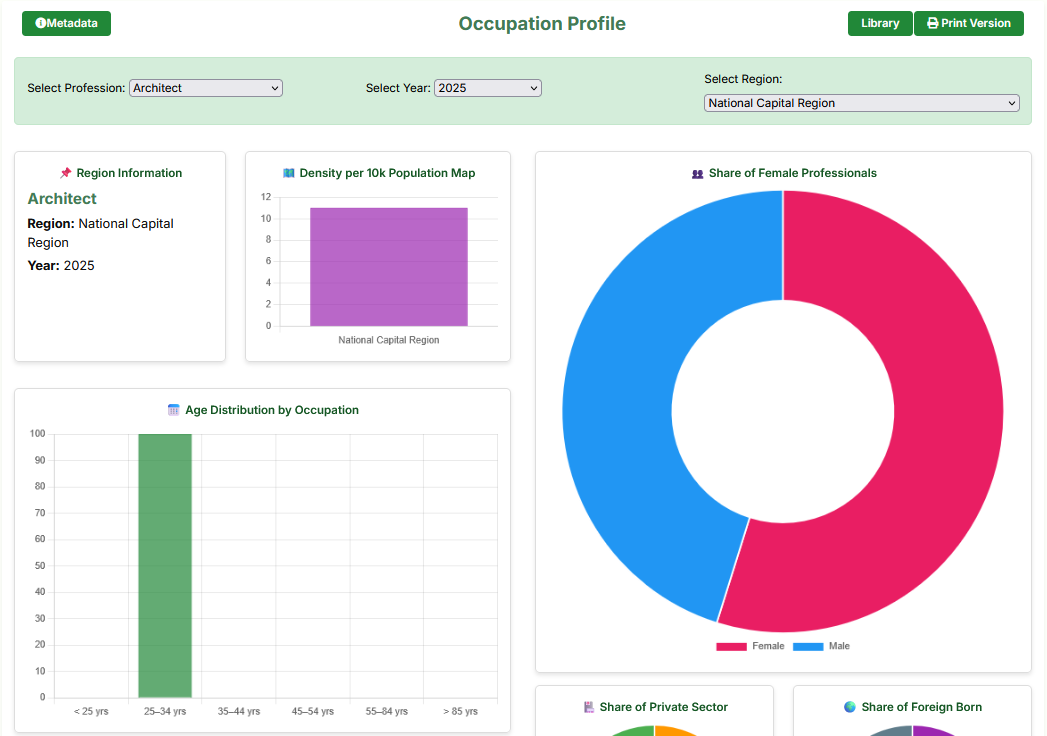The height and width of the screenshot is (736, 1047).
Task: Click the 'Share of Female Professionals' title
Action: 793,173
